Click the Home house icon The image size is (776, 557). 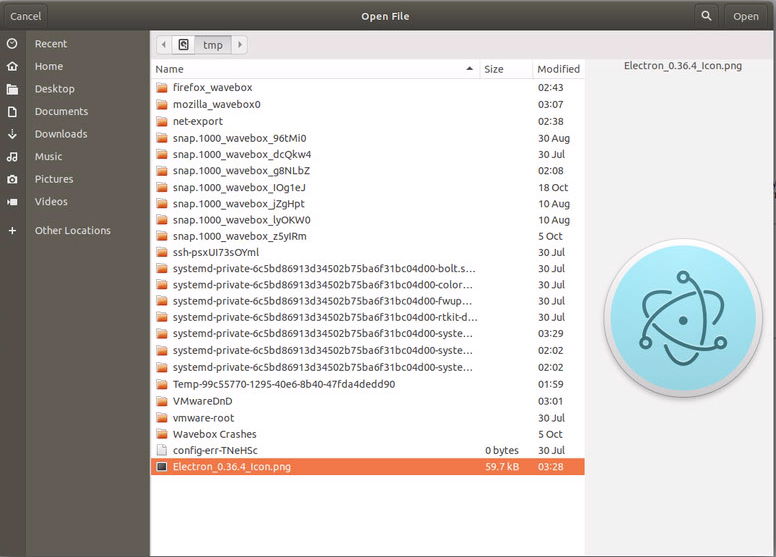tap(12, 66)
